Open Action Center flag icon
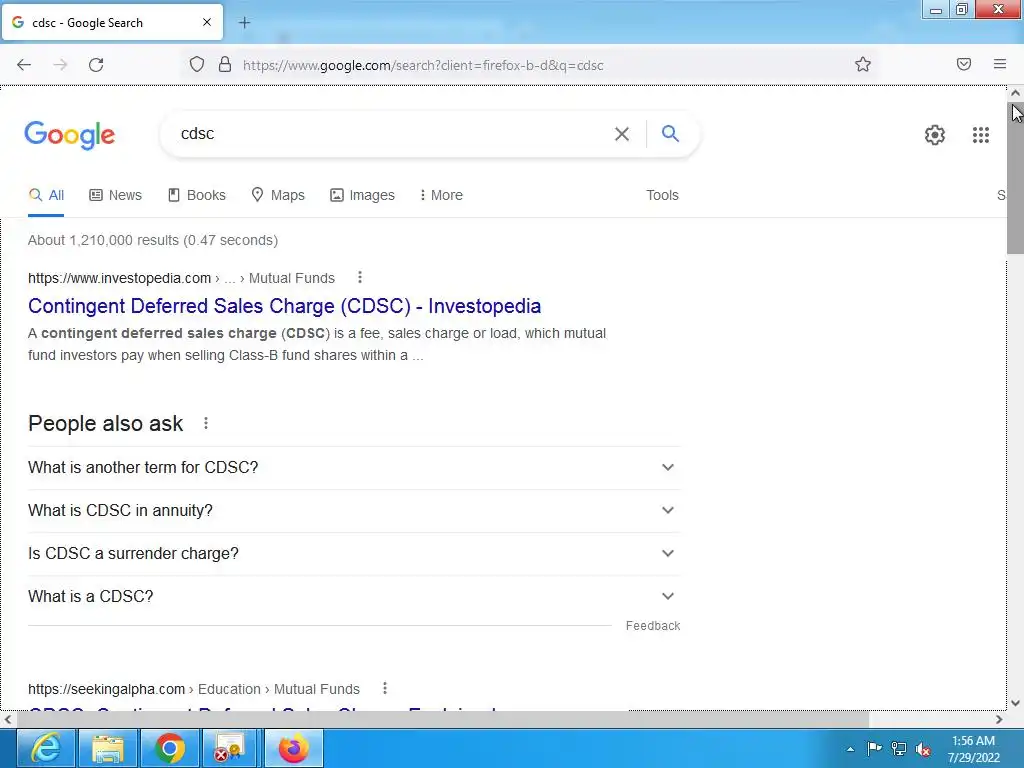This screenshot has width=1024, height=768. tap(874, 748)
